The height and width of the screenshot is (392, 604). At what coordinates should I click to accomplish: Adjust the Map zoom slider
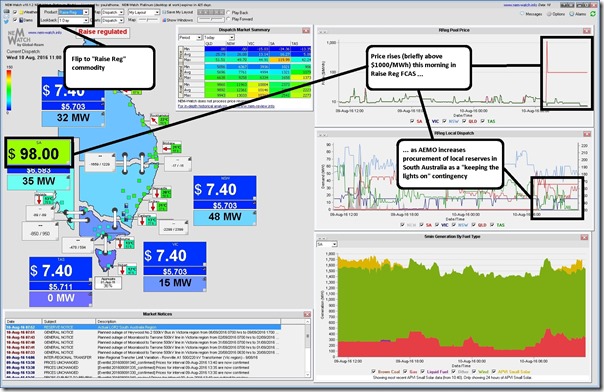coord(148,20)
